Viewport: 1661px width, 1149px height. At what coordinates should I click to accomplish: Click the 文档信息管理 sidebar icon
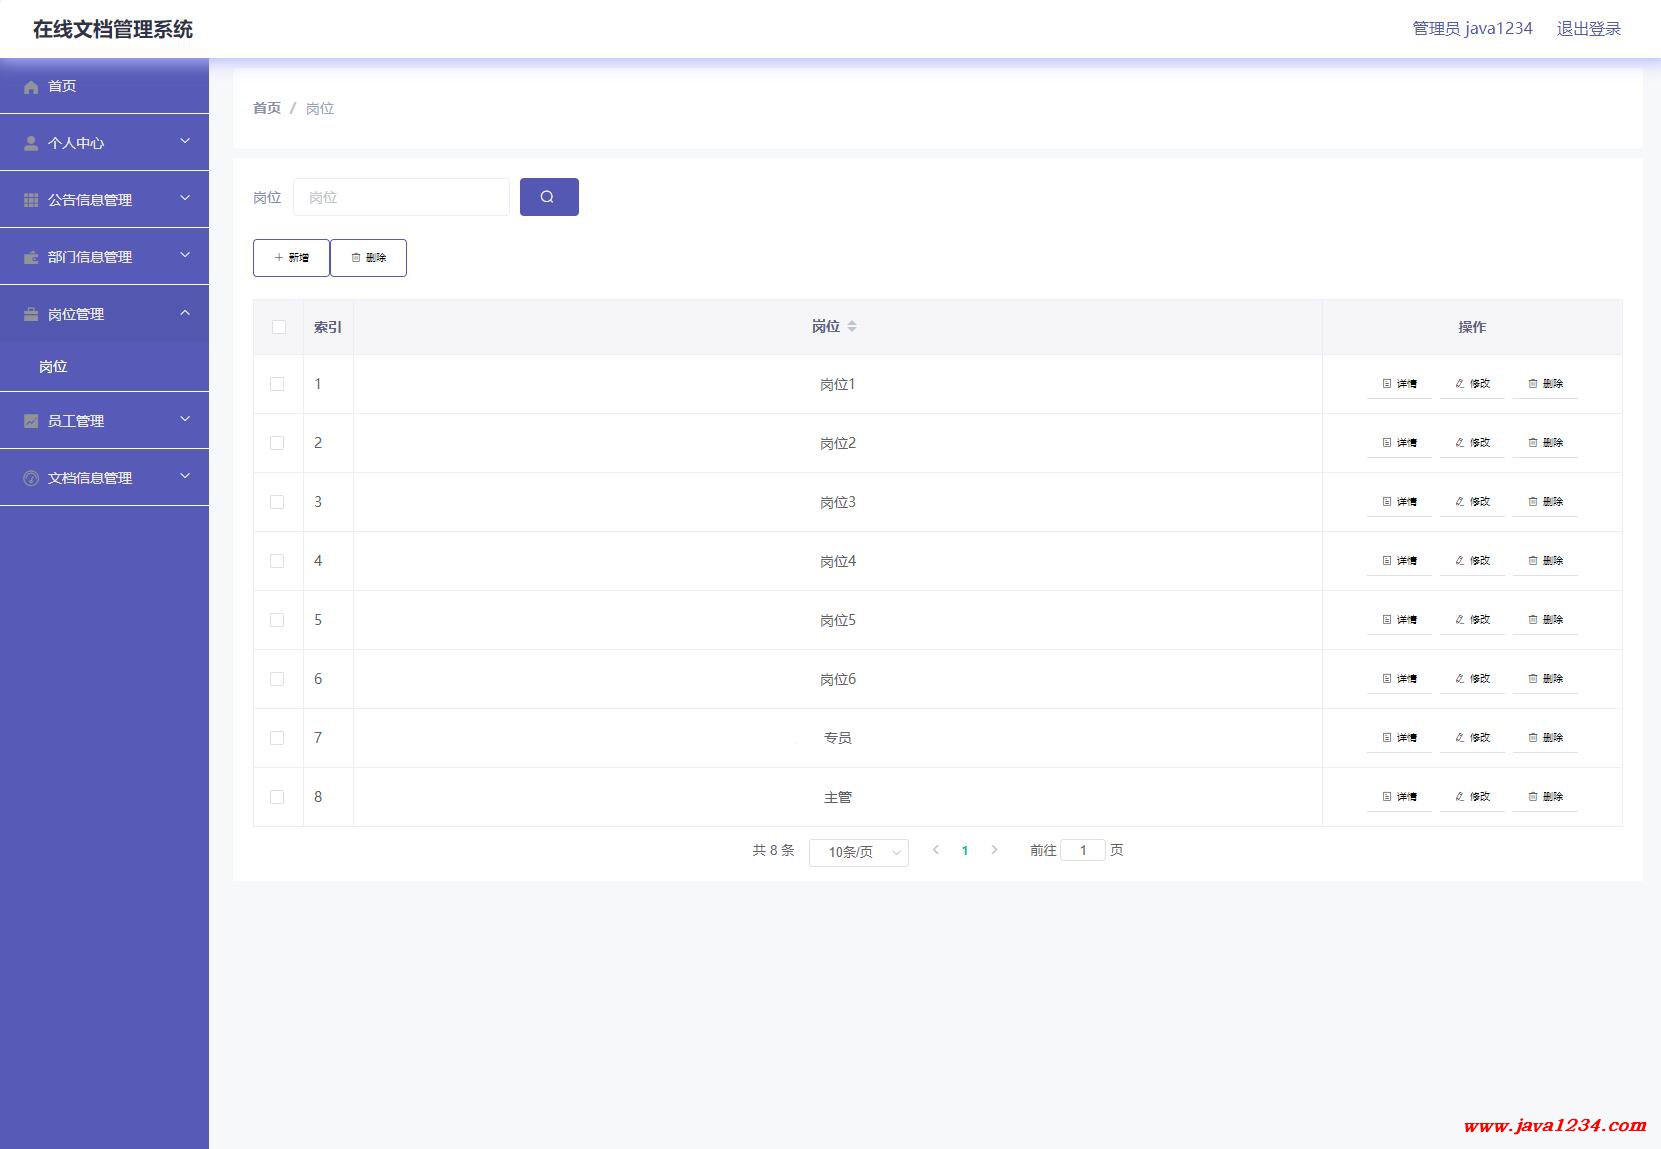point(31,479)
